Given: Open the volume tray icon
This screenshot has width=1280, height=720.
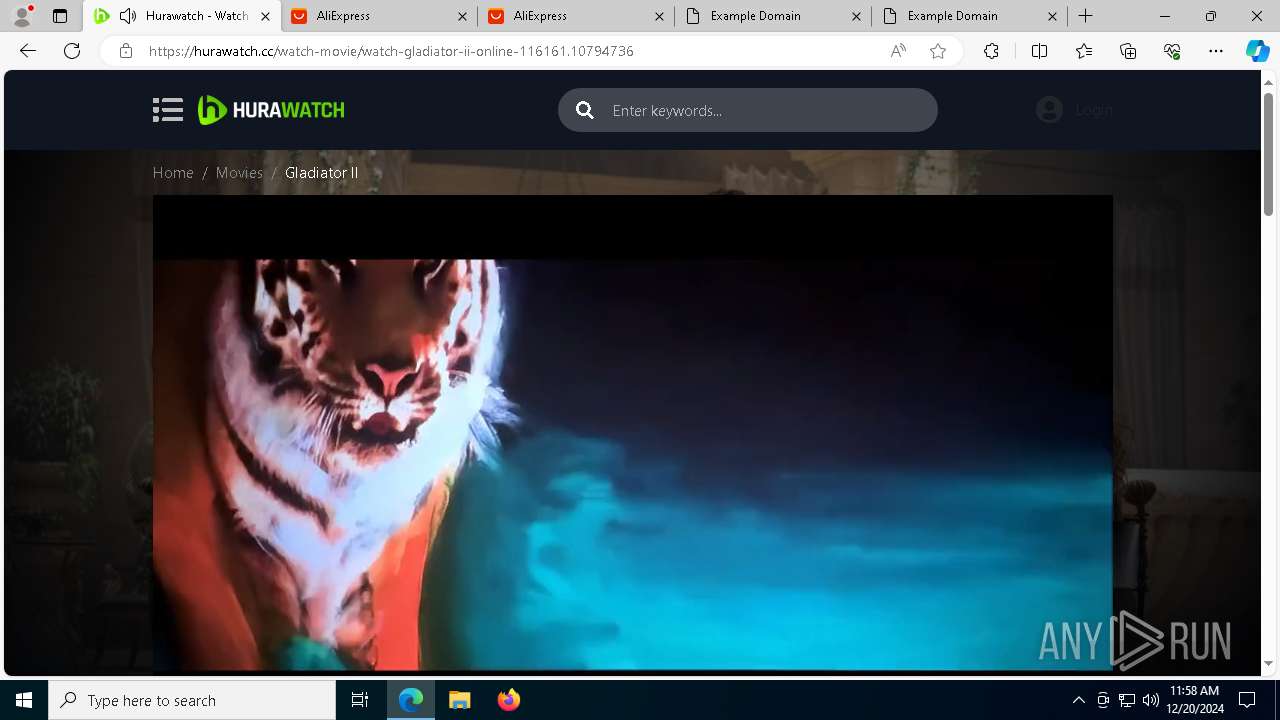Looking at the screenshot, I should click(x=1151, y=700).
